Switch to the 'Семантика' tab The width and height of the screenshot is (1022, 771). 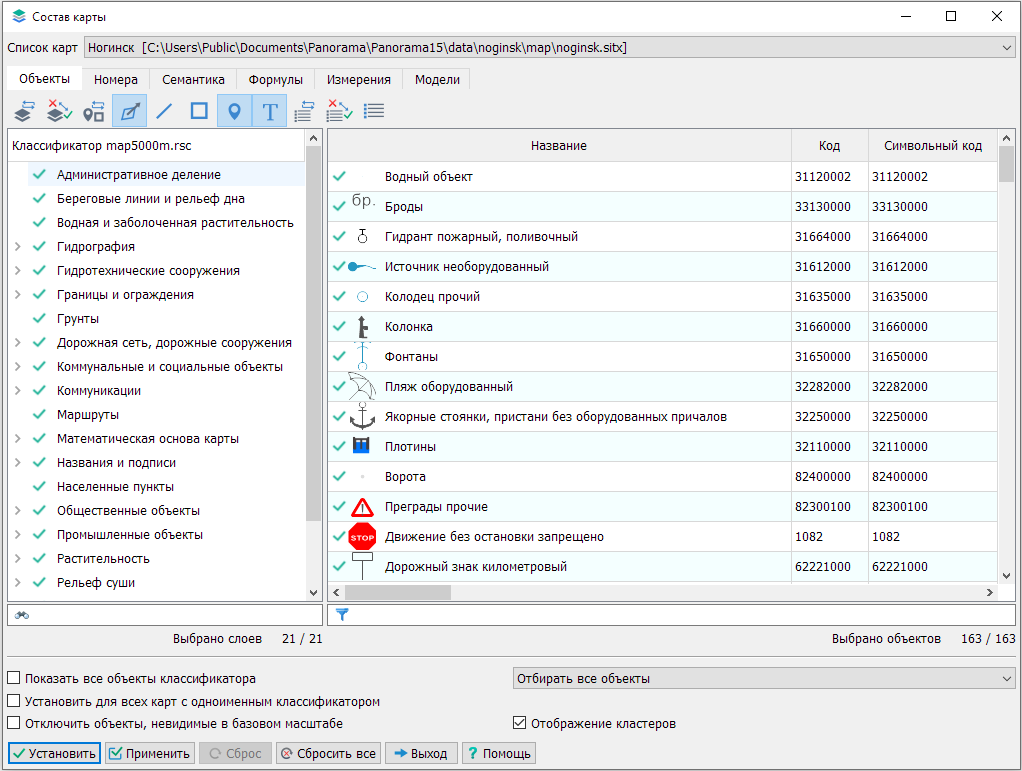[x=193, y=80]
